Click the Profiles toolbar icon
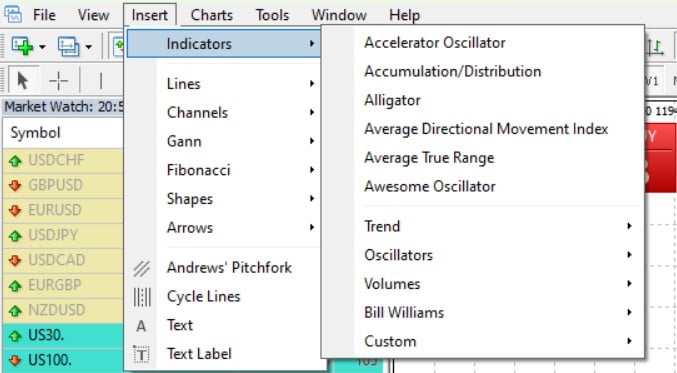This screenshot has width=677, height=373. pyautogui.click(x=68, y=46)
